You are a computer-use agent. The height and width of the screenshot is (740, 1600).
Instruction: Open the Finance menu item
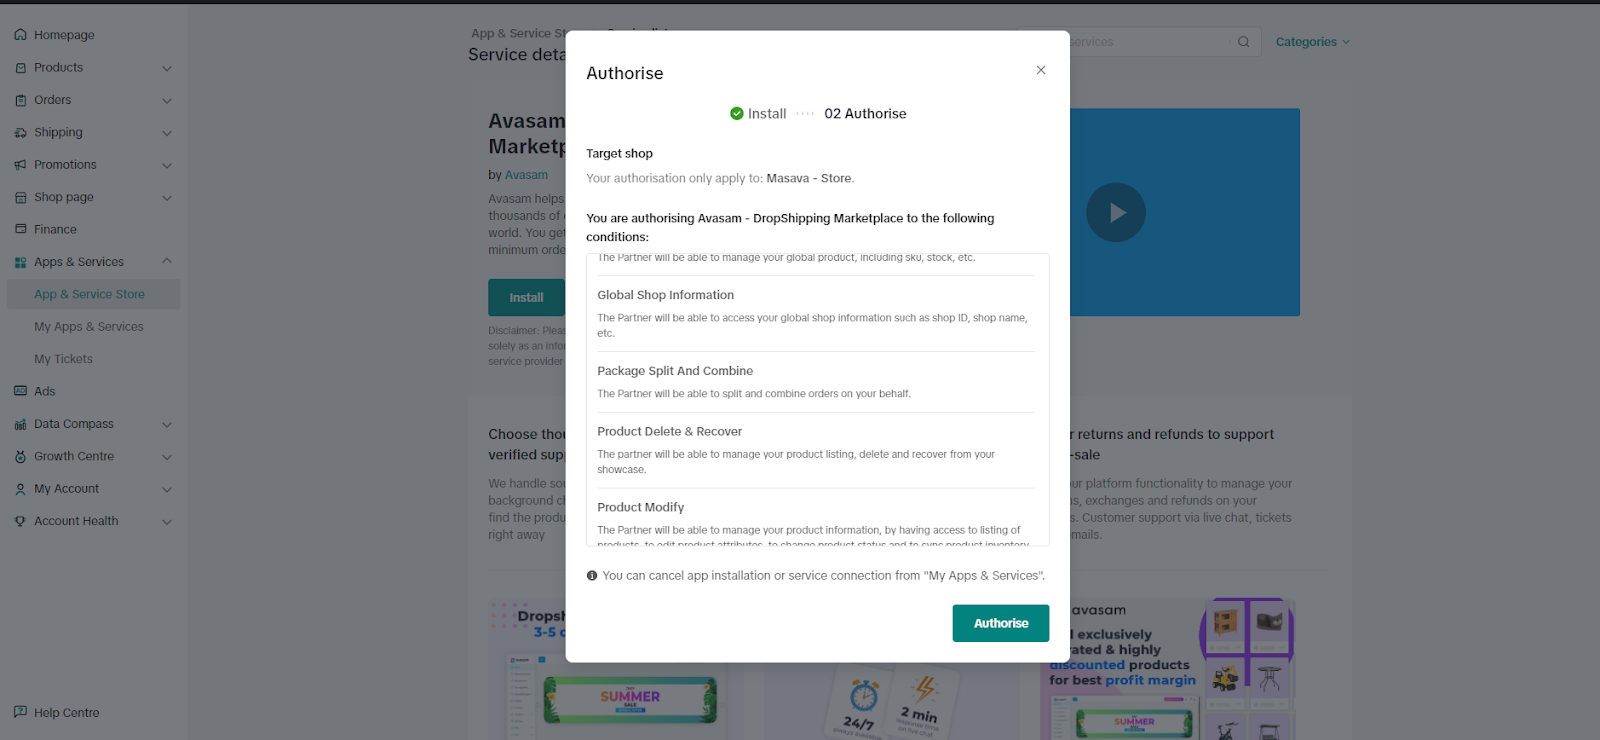pyautogui.click(x=55, y=229)
